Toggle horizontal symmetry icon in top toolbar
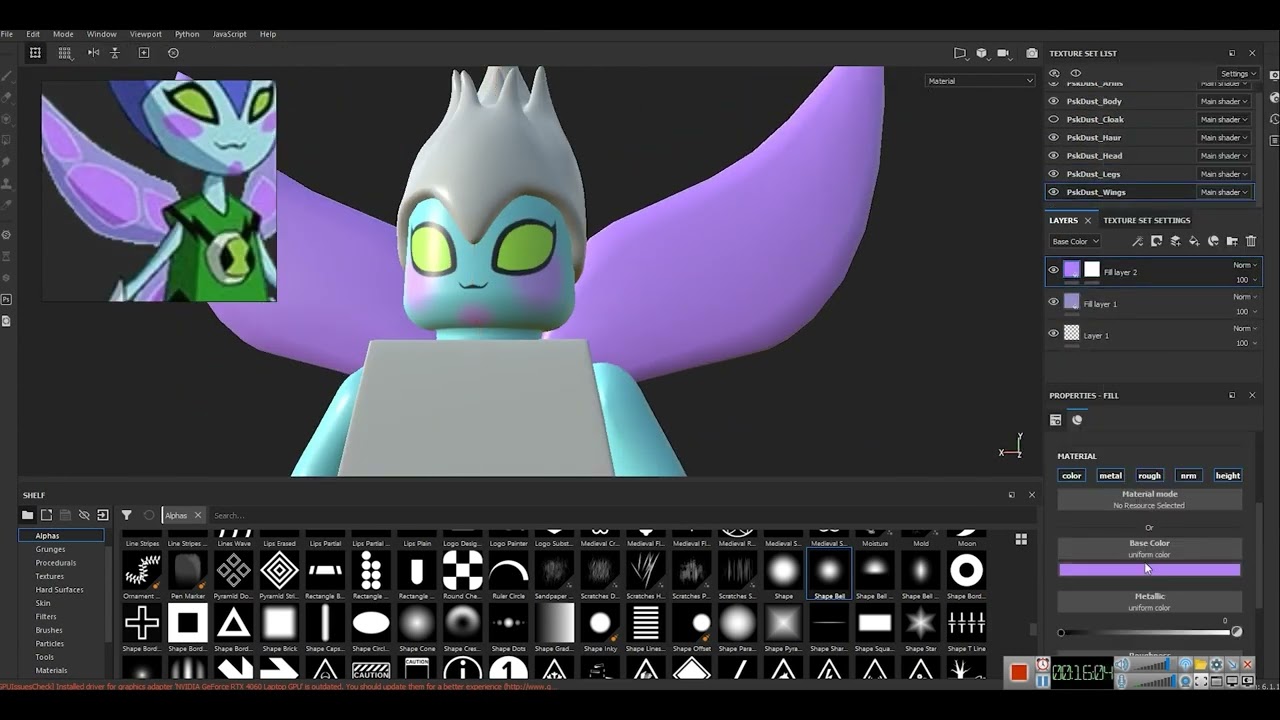The image size is (1280, 720). pos(93,53)
